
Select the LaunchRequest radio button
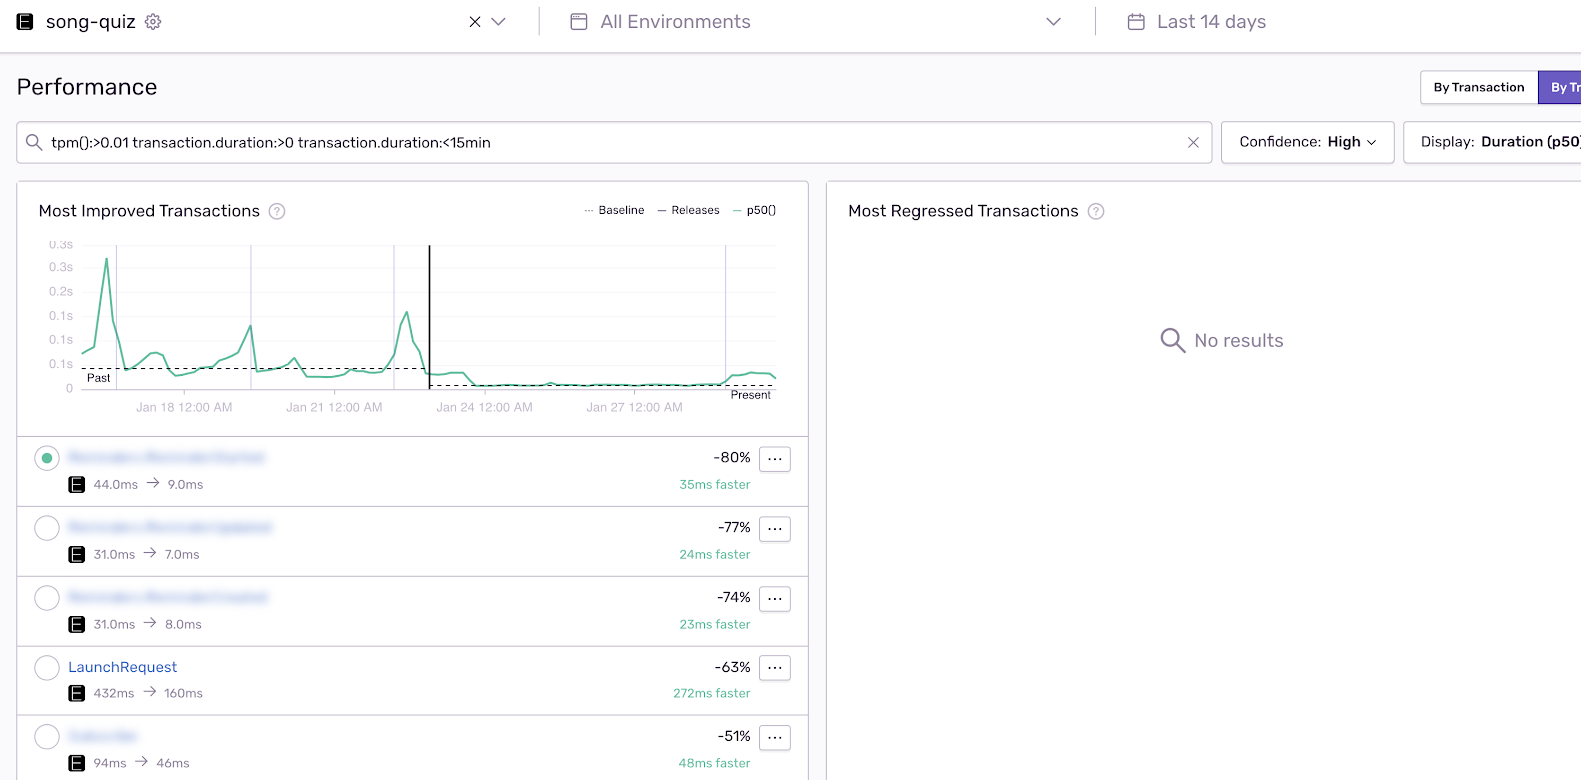[x=47, y=668]
